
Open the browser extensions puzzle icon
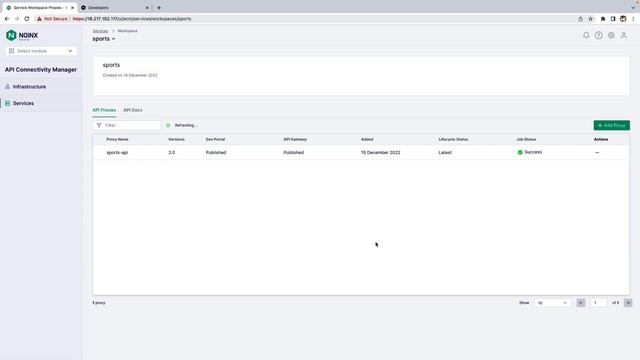[602, 19]
